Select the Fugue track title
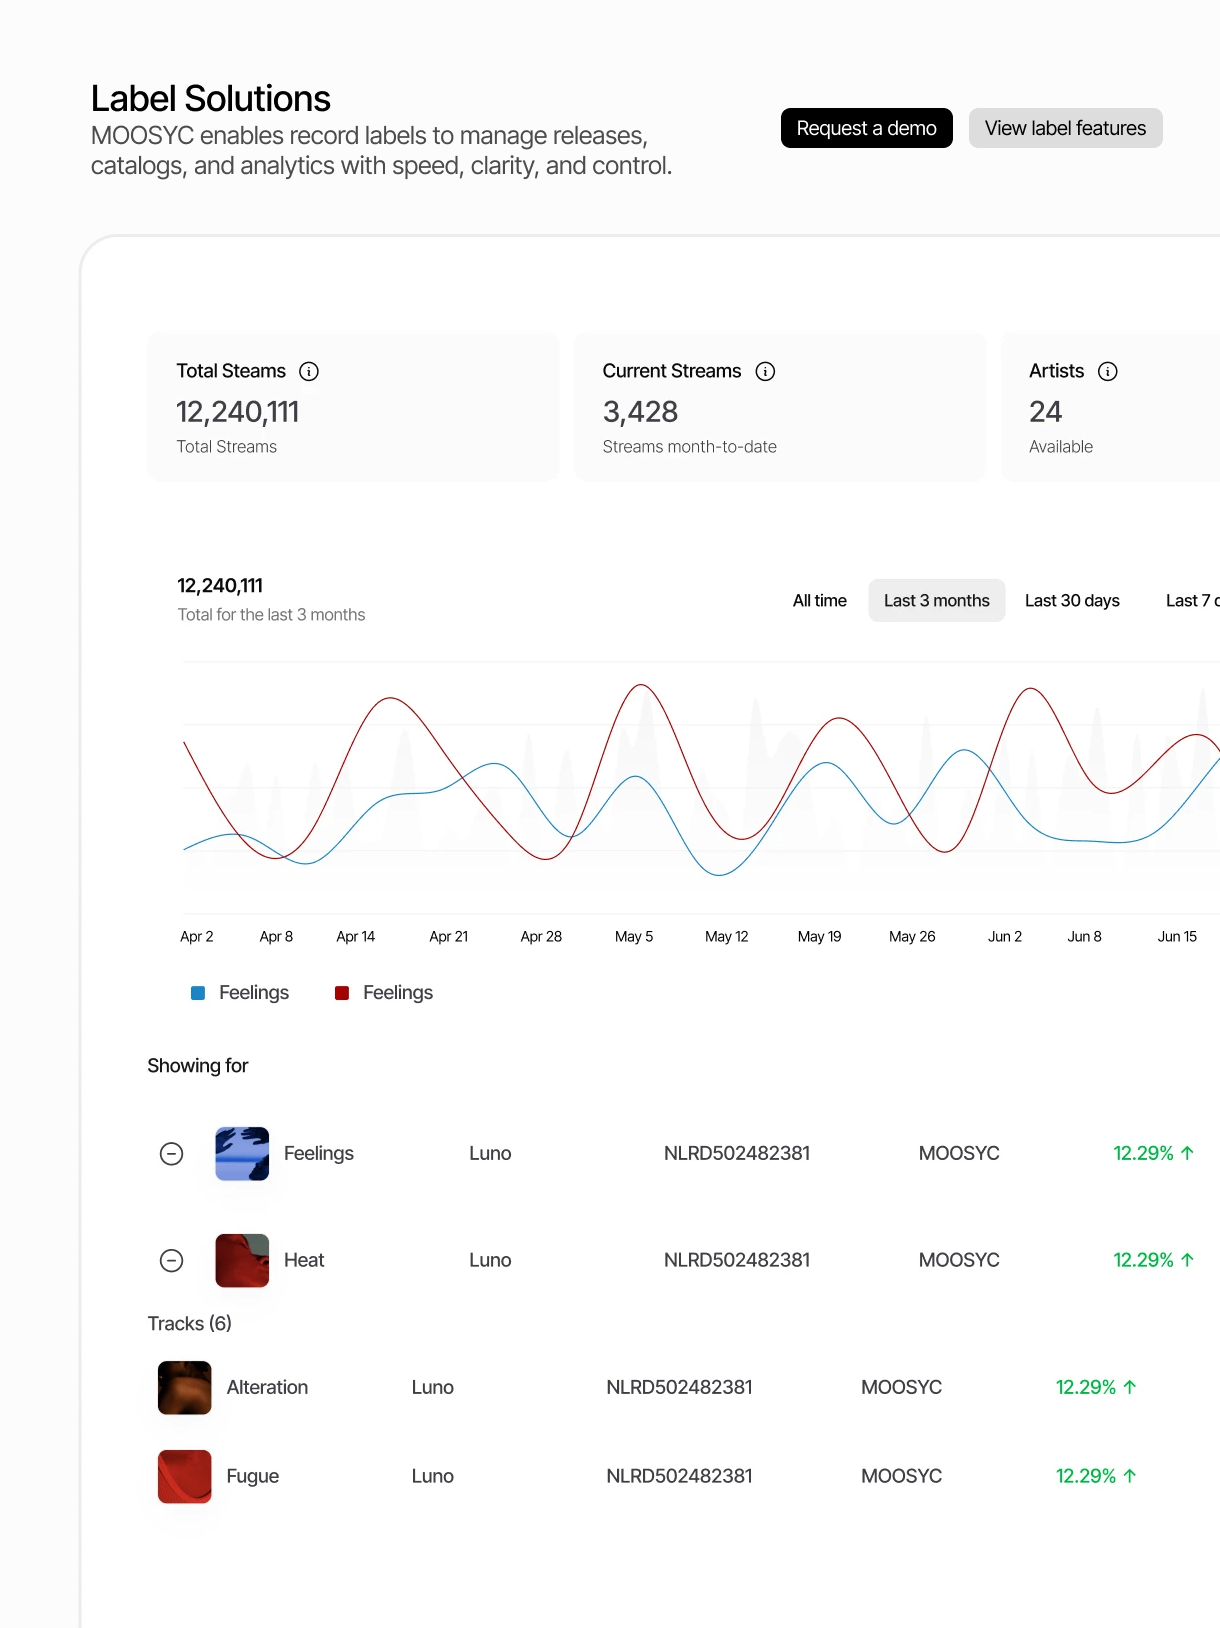1220x1628 pixels. click(253, 1476)
